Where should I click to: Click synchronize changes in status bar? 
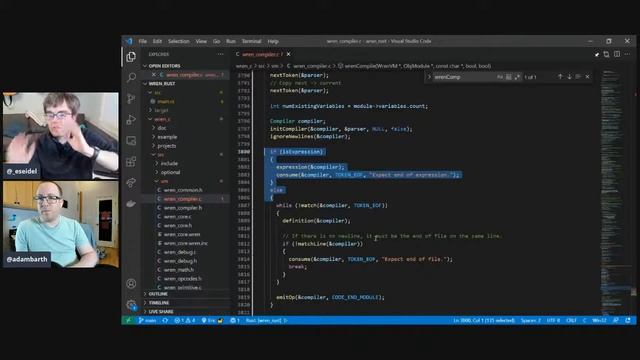point(165,320)
